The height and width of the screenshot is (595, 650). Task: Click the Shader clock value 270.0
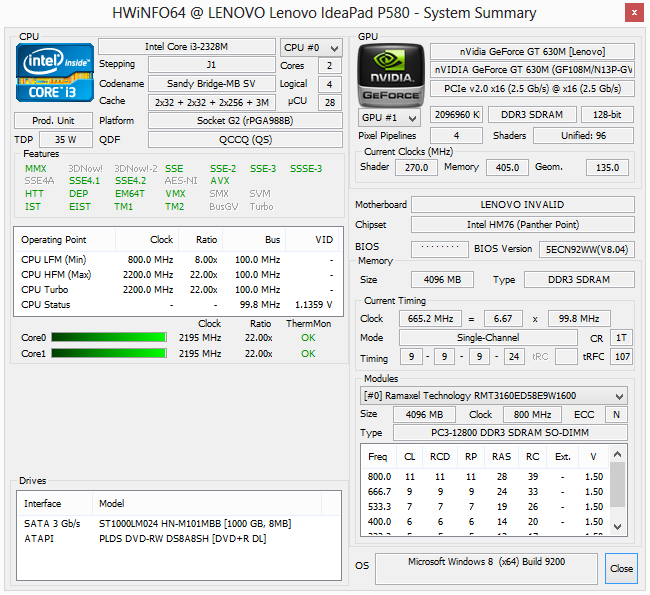[x=416, y=168]
